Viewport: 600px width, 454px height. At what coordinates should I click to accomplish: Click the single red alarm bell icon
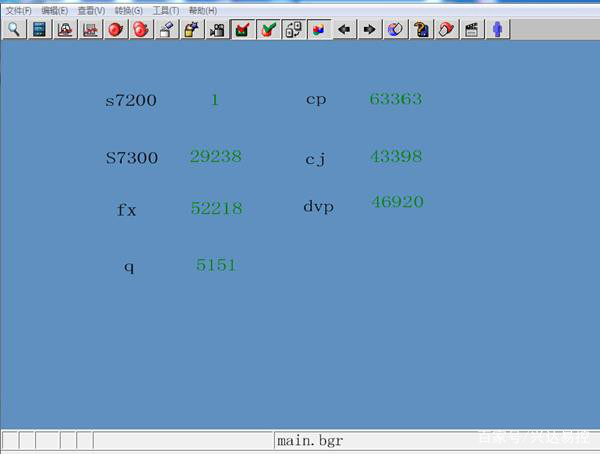[116, 29]
